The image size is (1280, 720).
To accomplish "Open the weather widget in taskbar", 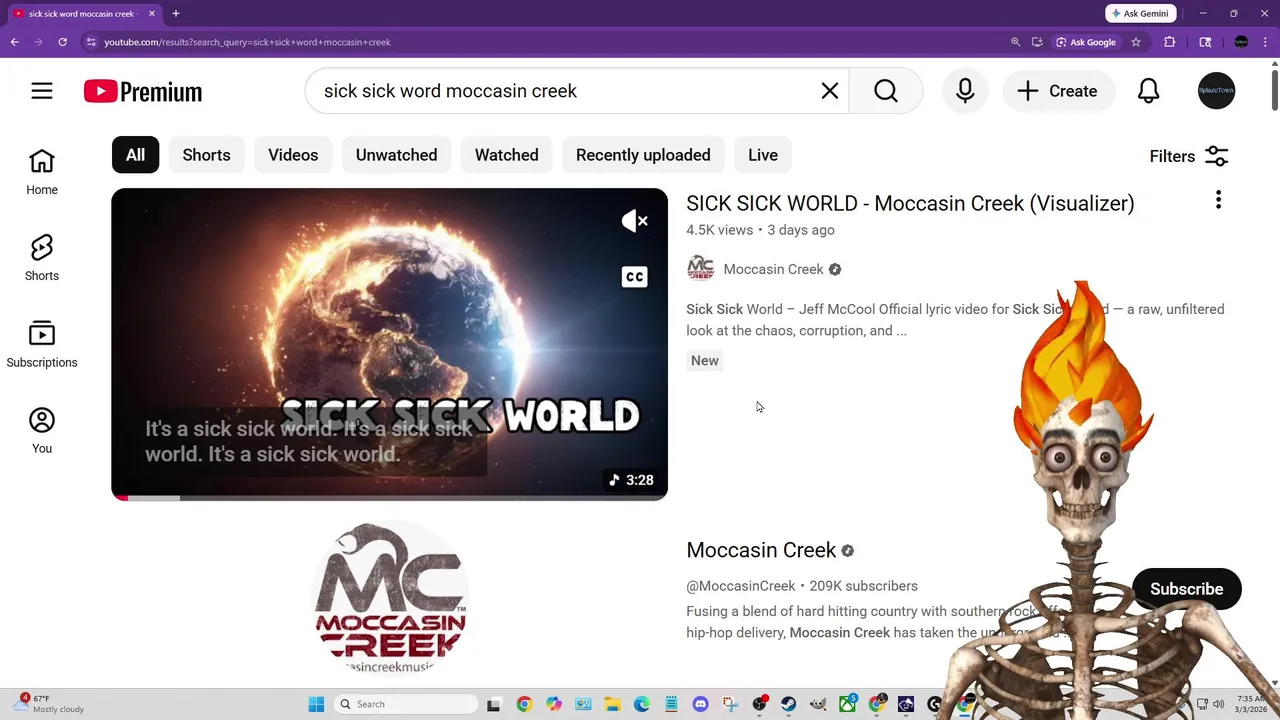I will (x=50, y=704).
